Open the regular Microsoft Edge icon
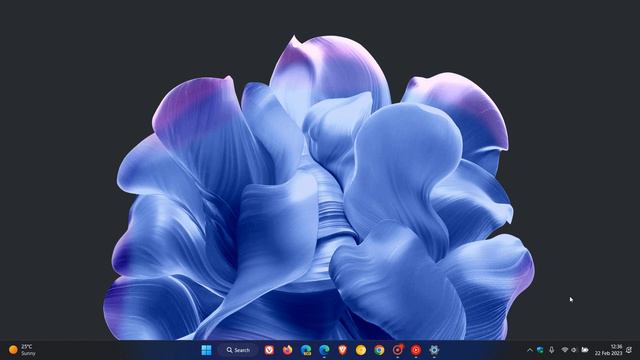This screenshot has width=640, height=360. (324, 350)
